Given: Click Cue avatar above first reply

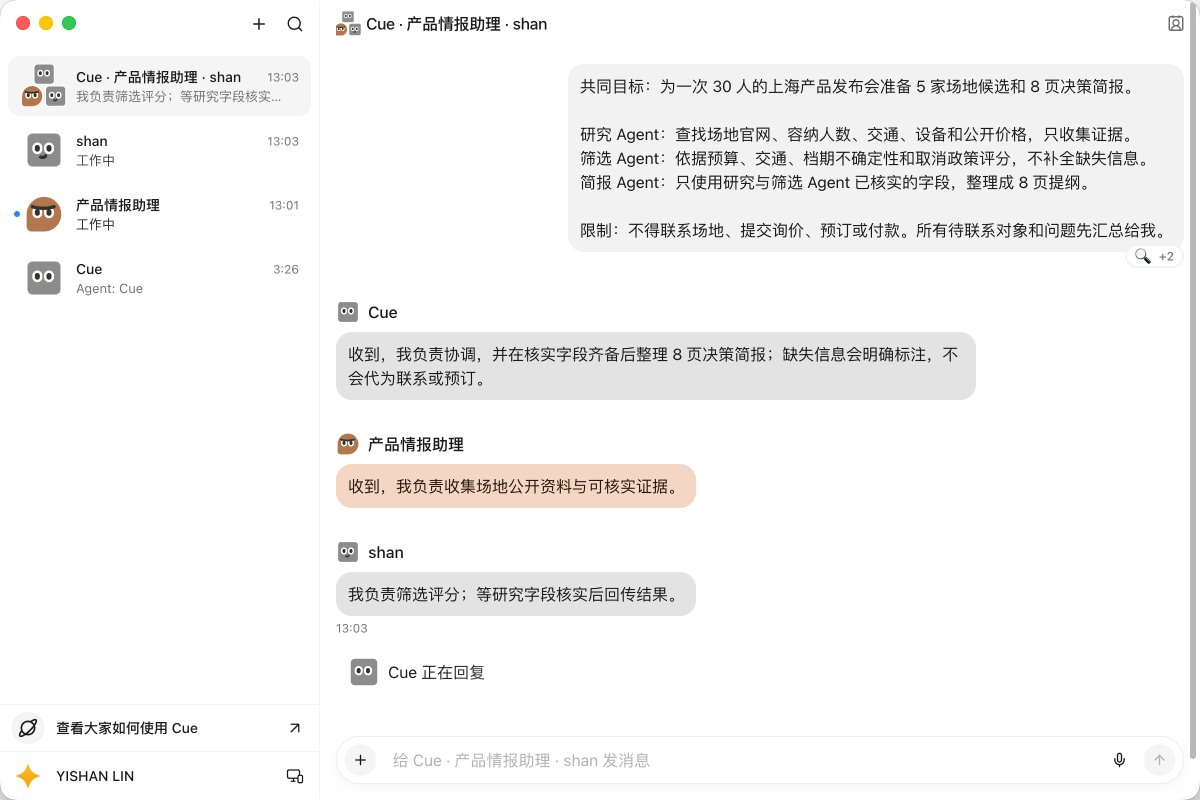Looking at the screenshot, I should click(x=348, y=312).
